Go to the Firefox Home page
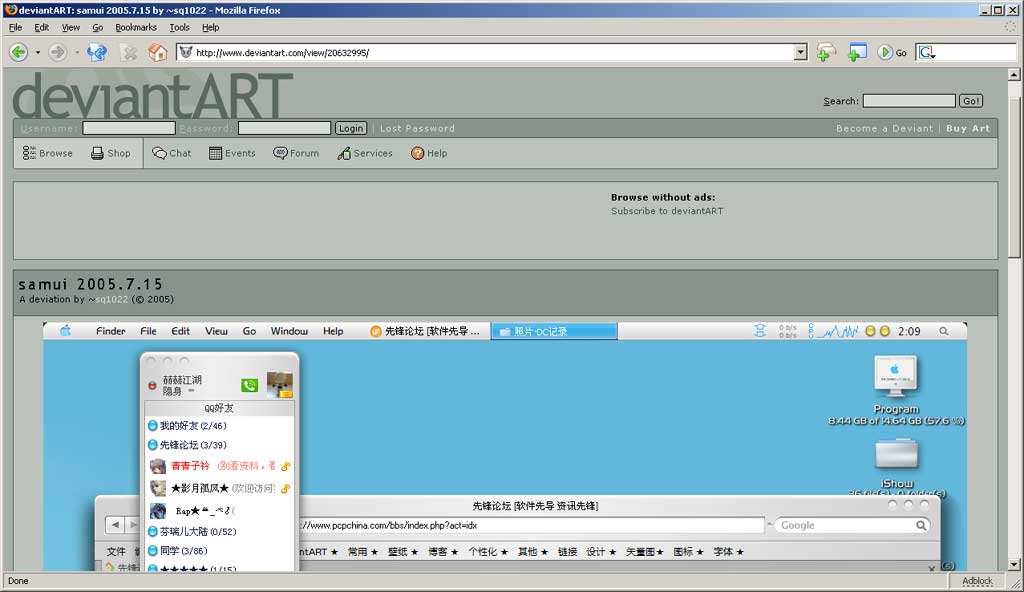This screenshot has width=1024, height=592. [x=158, y=52]
